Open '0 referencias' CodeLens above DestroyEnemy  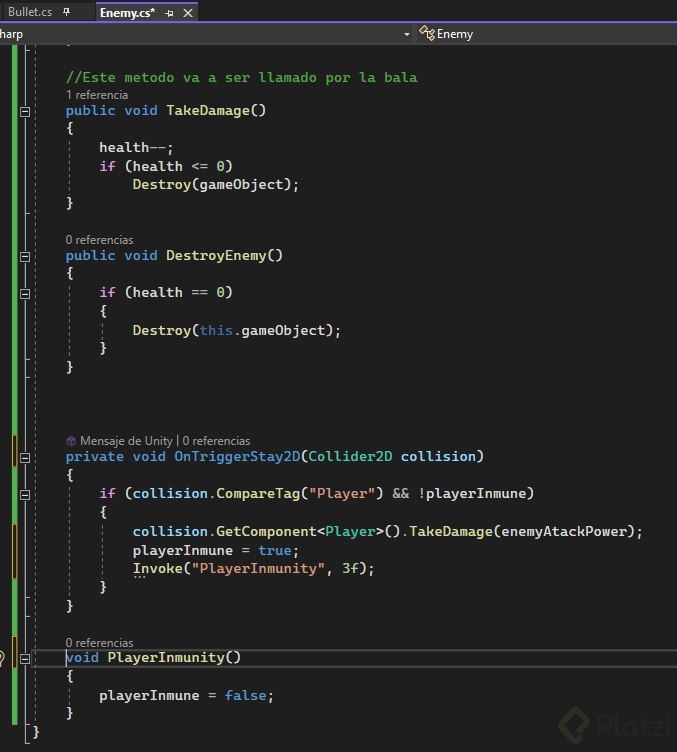tap(99, 240)
